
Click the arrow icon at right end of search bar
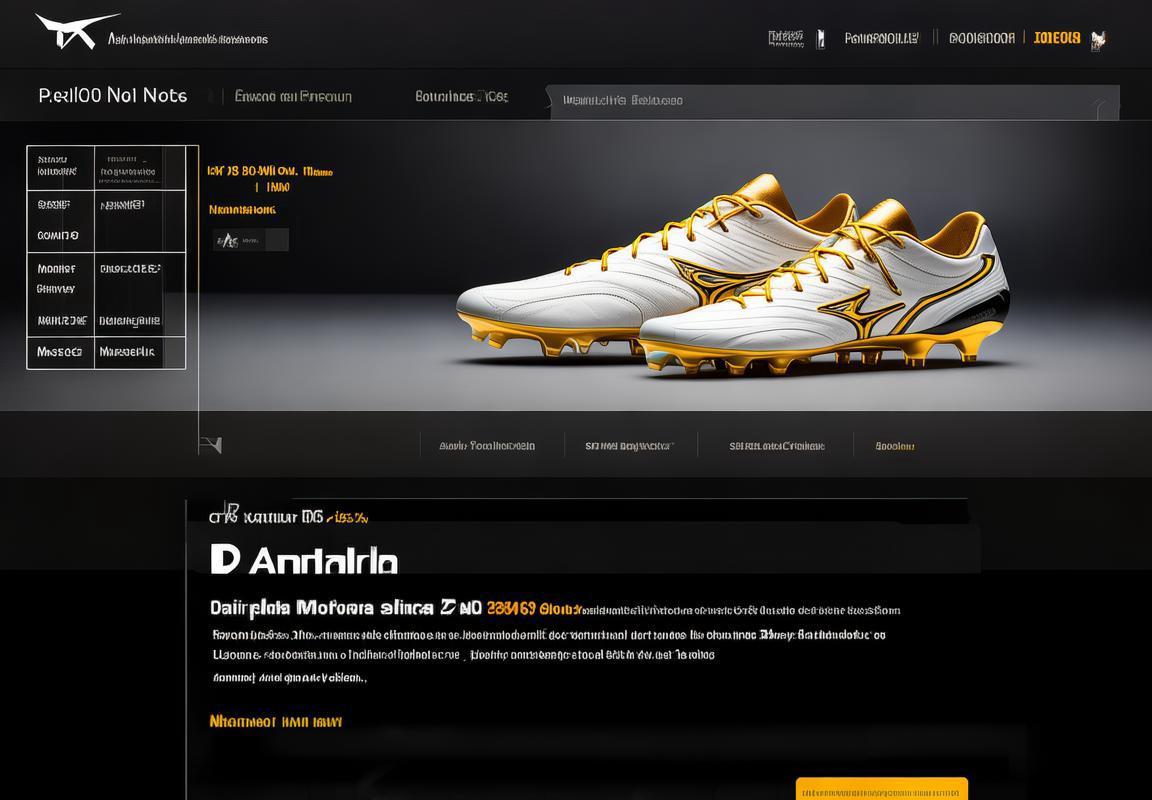pyautogui.click(x=1102, y=108)
